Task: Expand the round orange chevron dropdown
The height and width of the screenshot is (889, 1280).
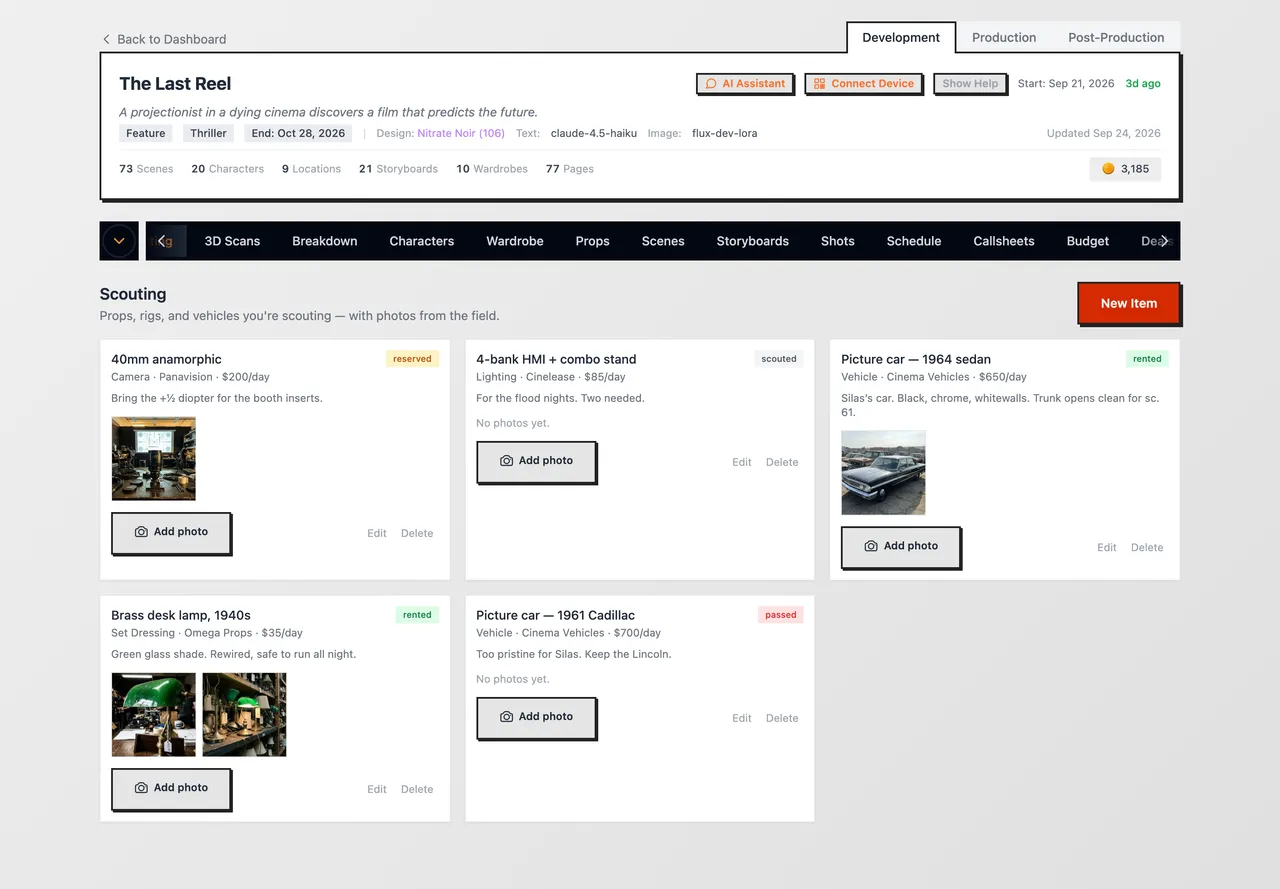Action: (119, 241)
